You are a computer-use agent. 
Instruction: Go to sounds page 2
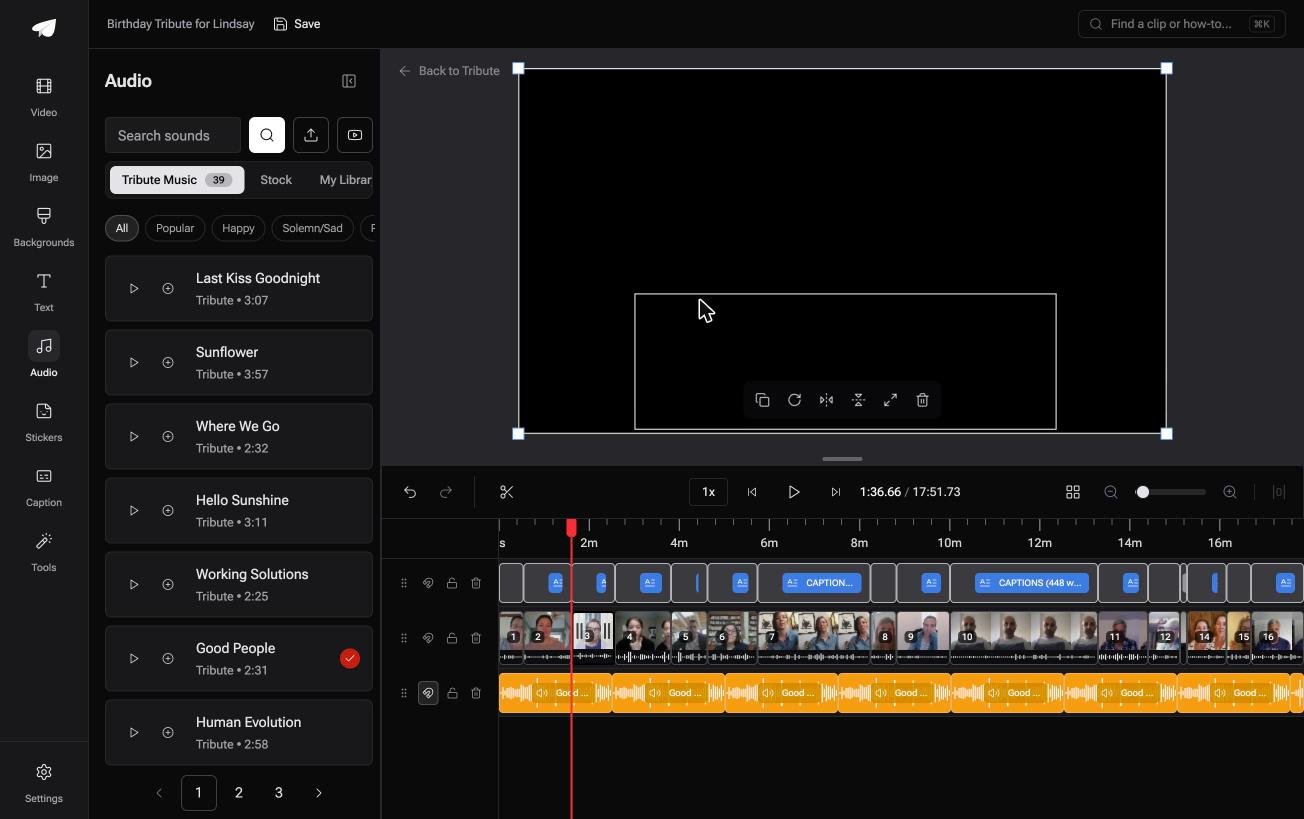(x=238, y=793)
